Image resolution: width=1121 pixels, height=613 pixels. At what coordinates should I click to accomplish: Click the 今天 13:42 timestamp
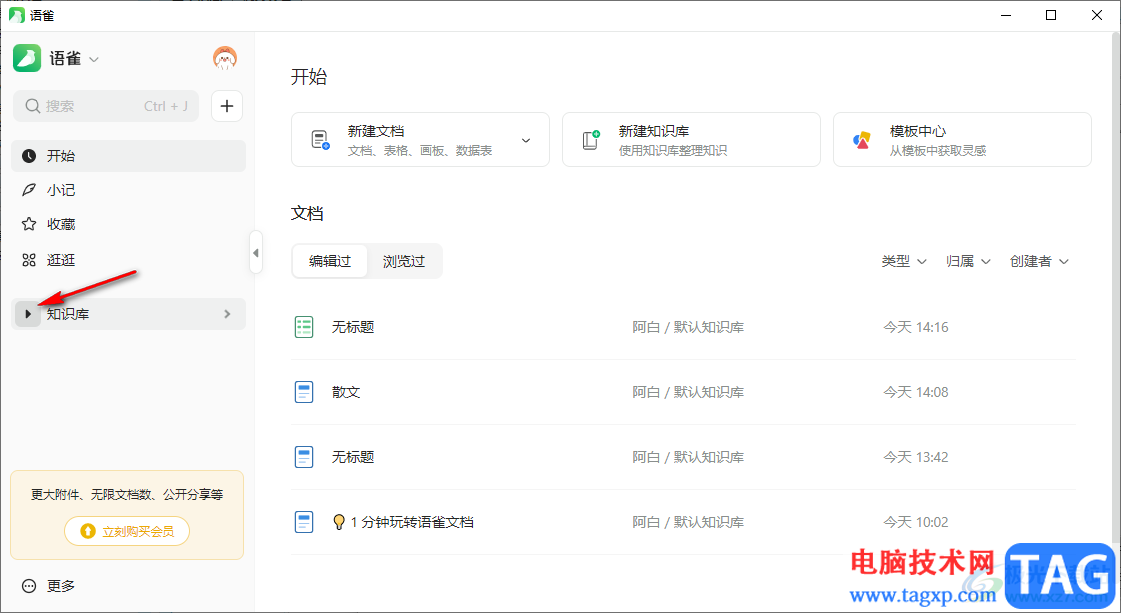click(916, 457)
